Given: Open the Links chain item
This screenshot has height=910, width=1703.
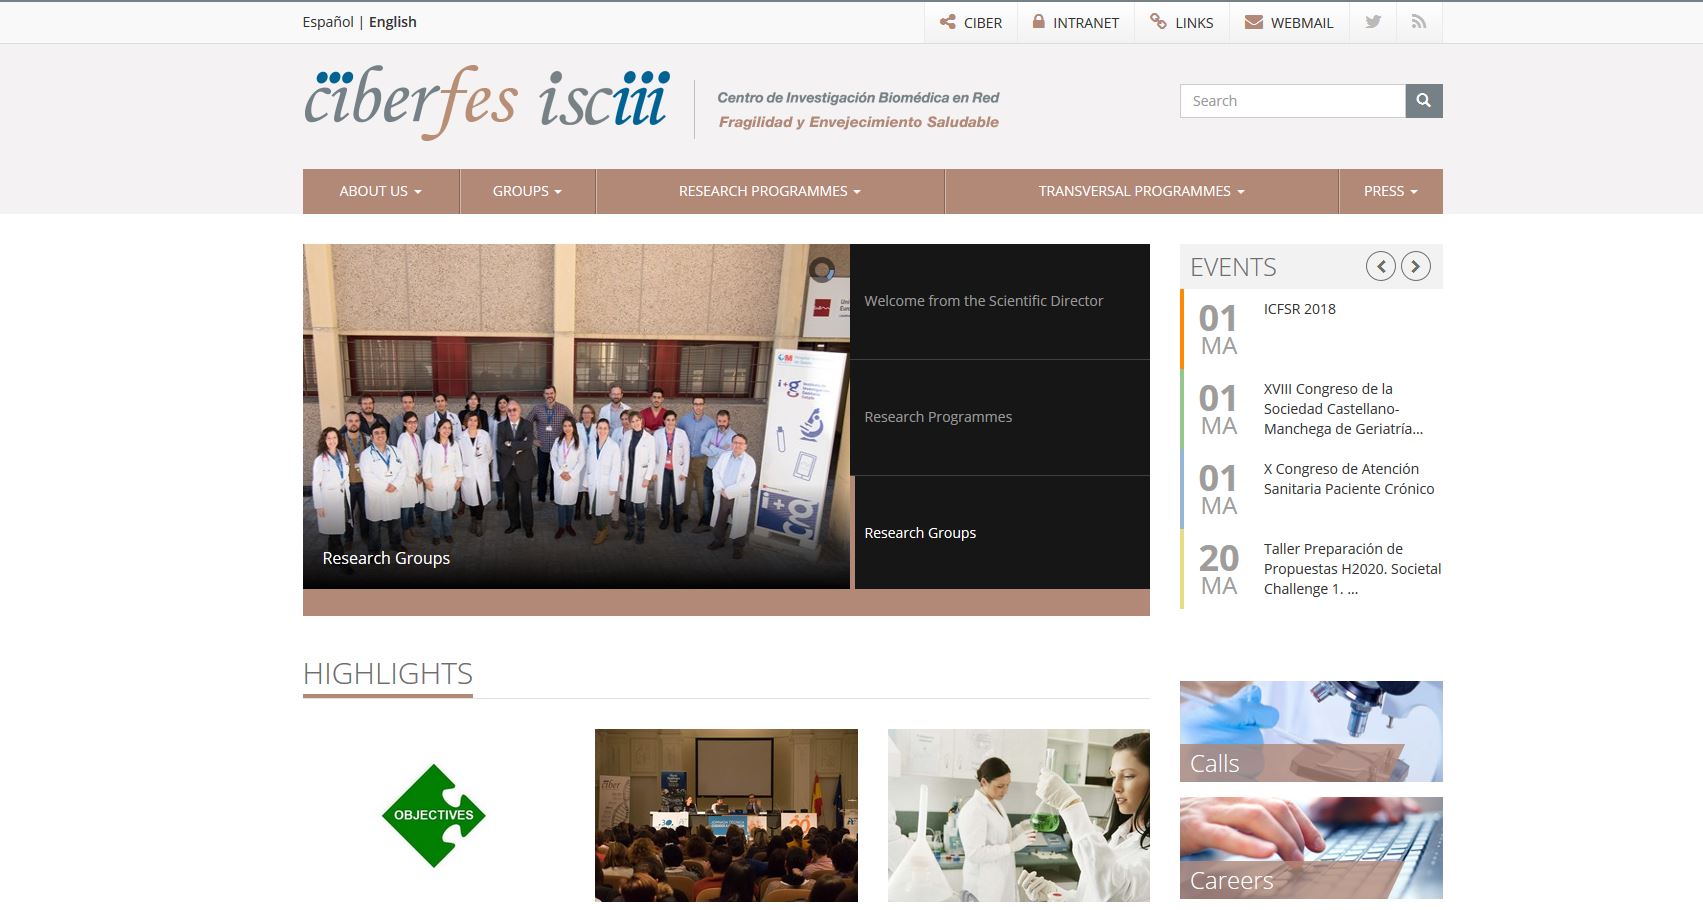Looking at the screenshot, I should [x=1181, y=22].
